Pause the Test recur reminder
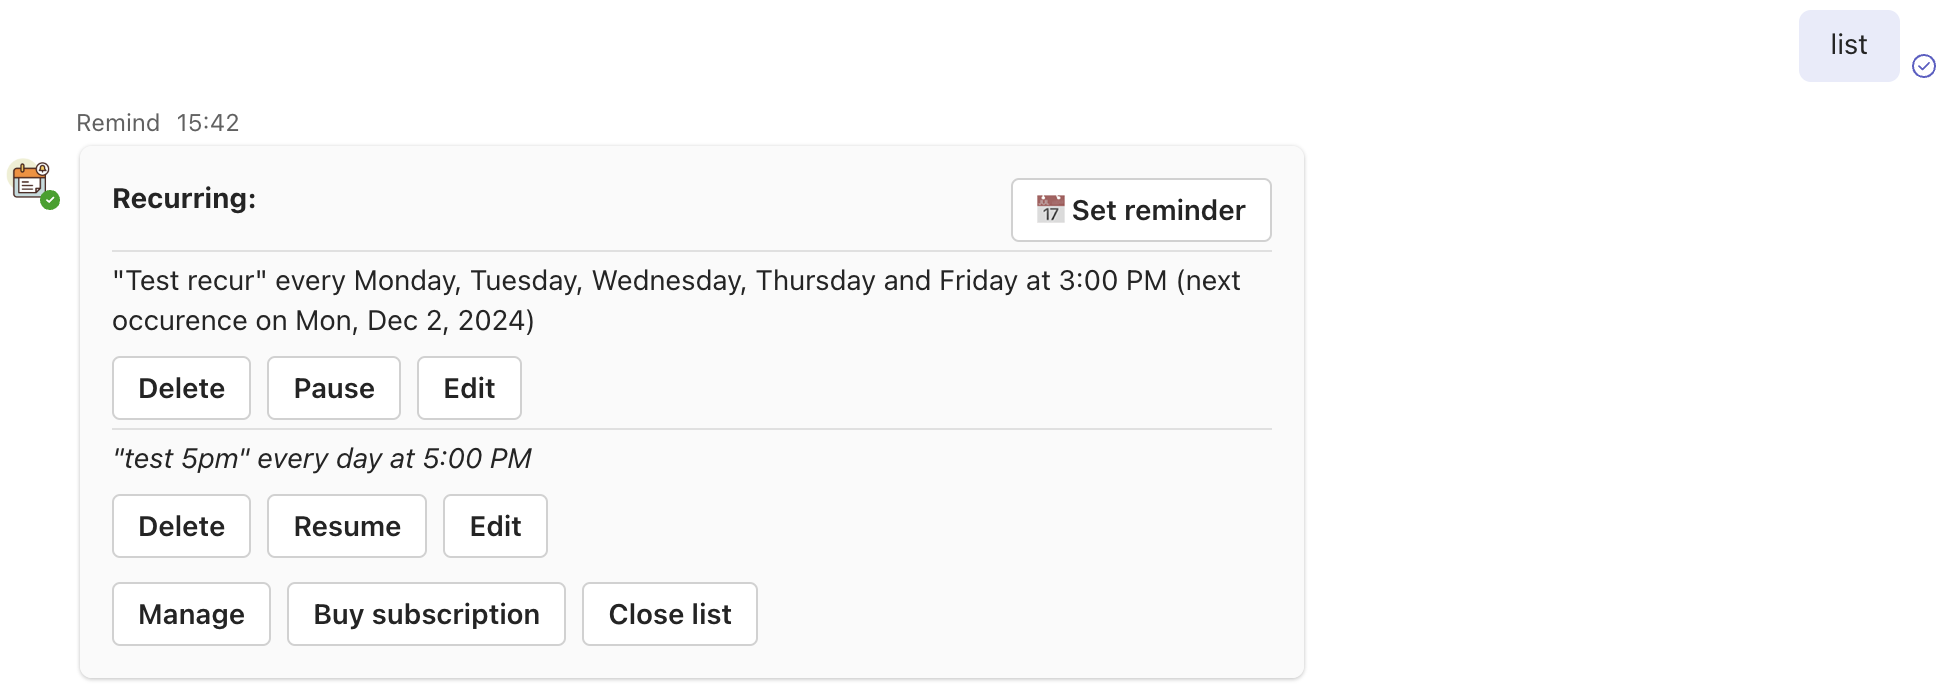 [x=333, y=388]
